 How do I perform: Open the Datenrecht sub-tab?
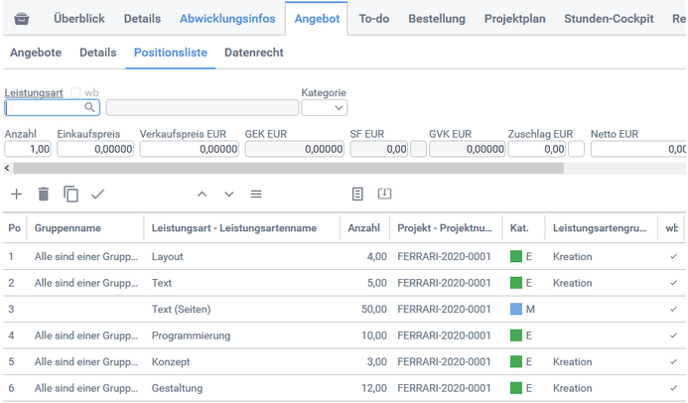[x=253, y=53]
